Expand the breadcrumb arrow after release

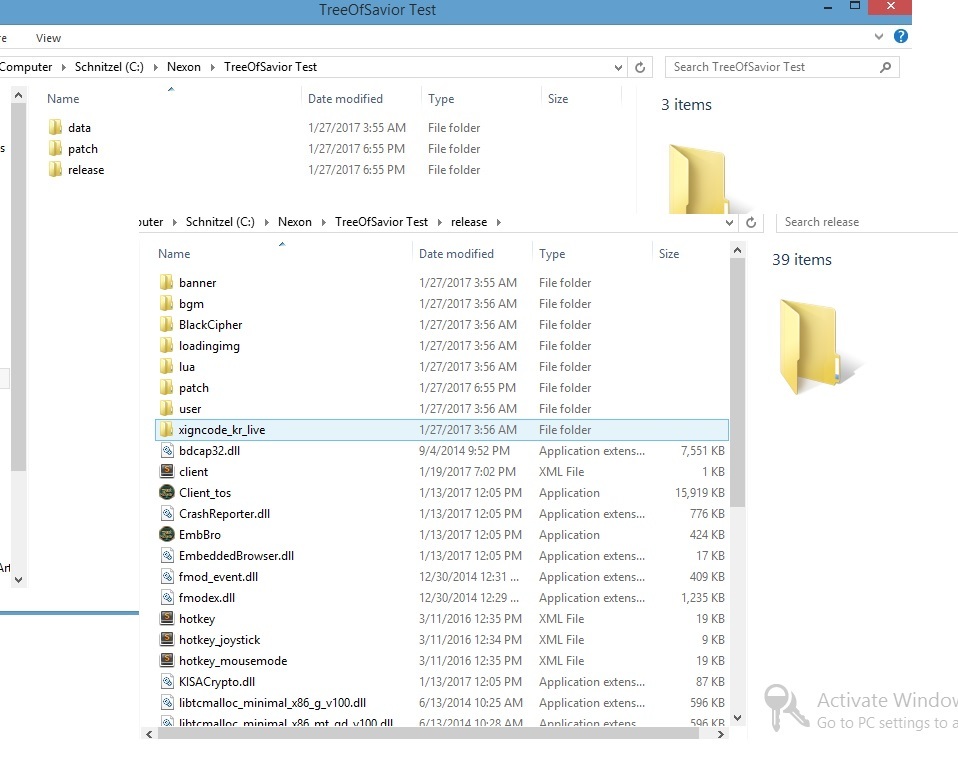(498, 222)
